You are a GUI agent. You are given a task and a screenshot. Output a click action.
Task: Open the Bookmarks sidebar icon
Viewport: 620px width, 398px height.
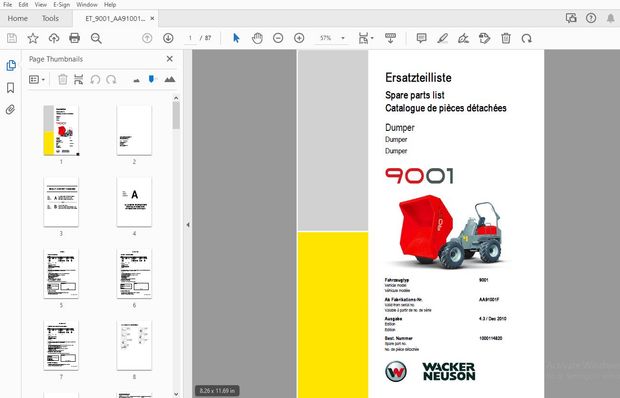[11, 88]
